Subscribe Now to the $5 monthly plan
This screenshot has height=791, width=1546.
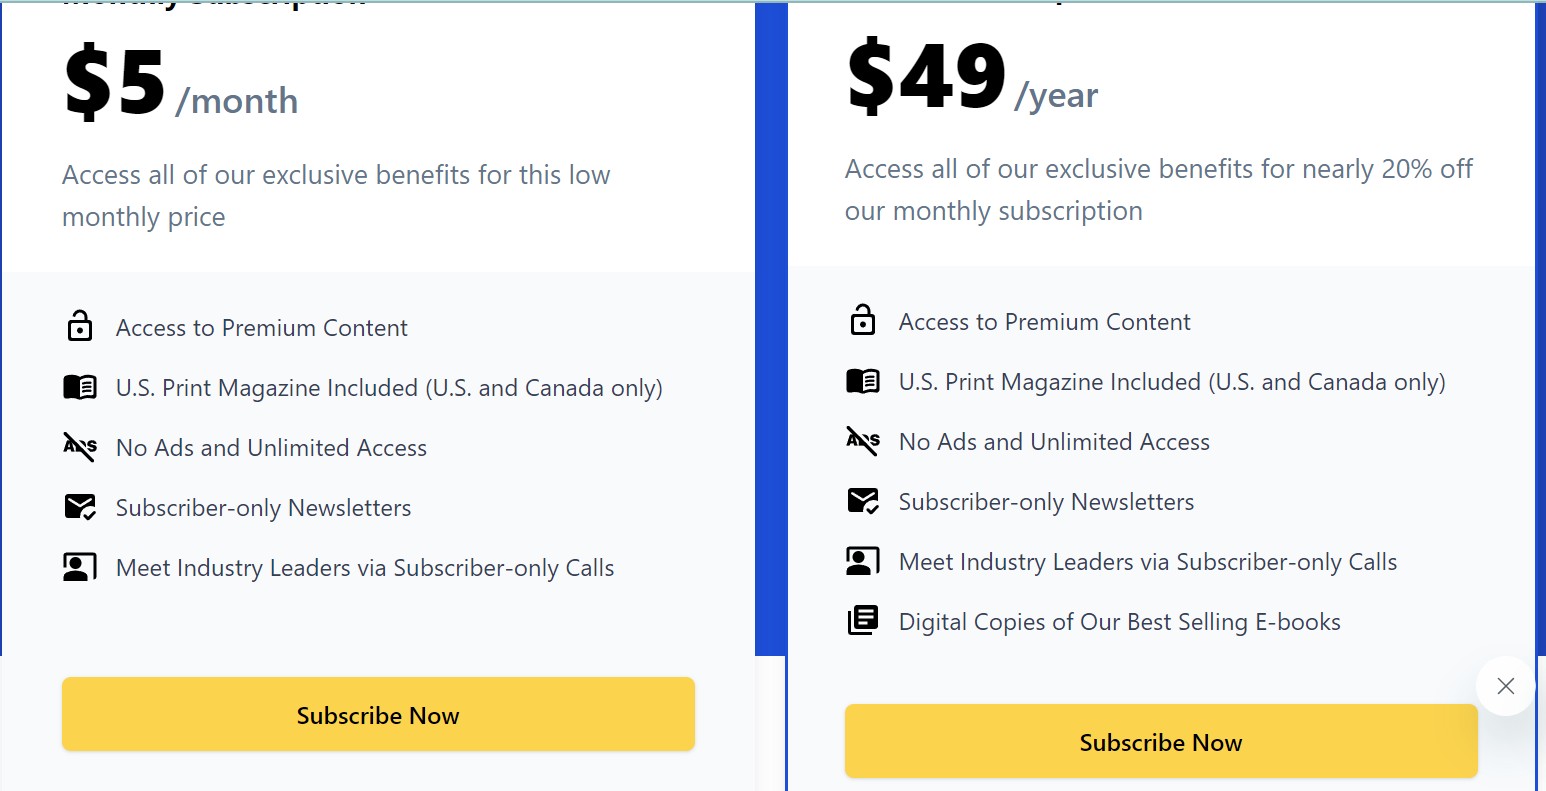click(378, 714)
